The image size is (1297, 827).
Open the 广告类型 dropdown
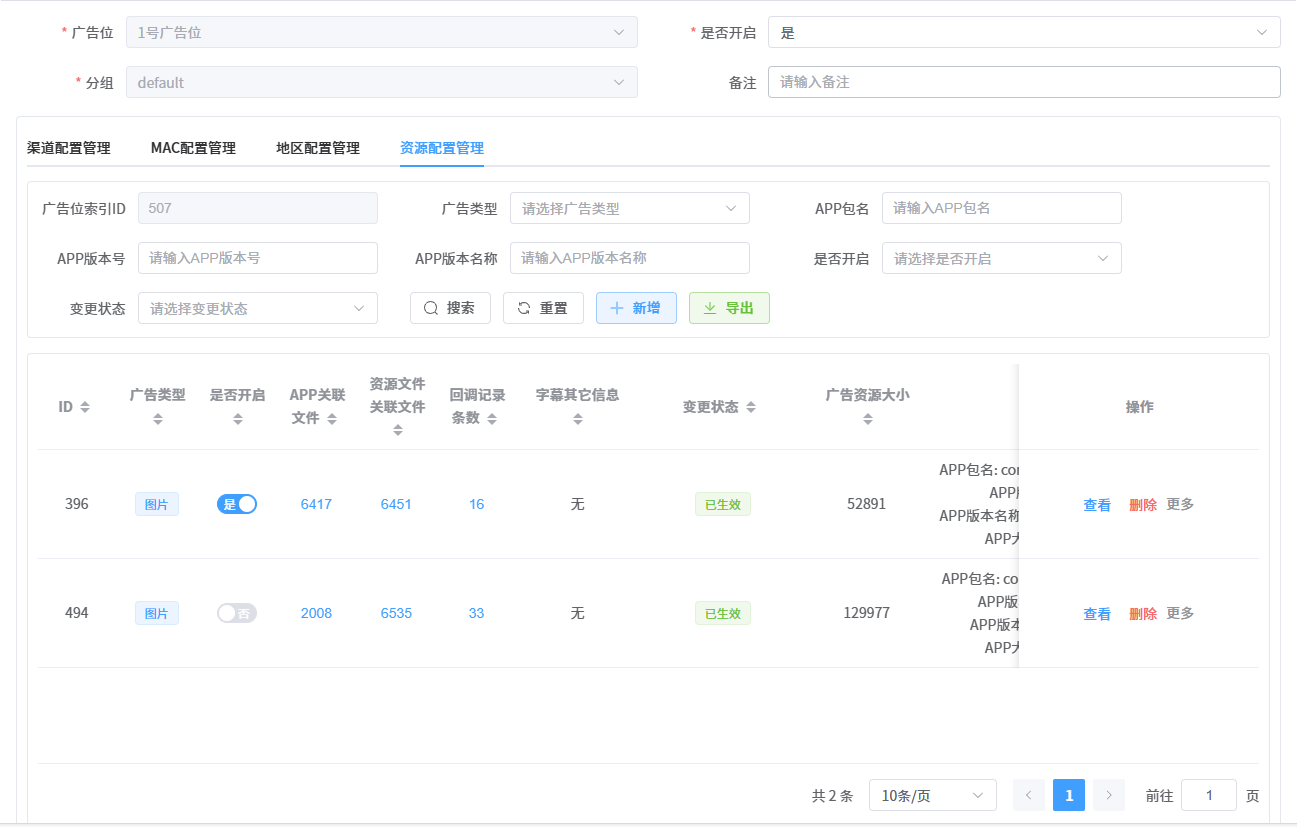click(x=630, y=208)
